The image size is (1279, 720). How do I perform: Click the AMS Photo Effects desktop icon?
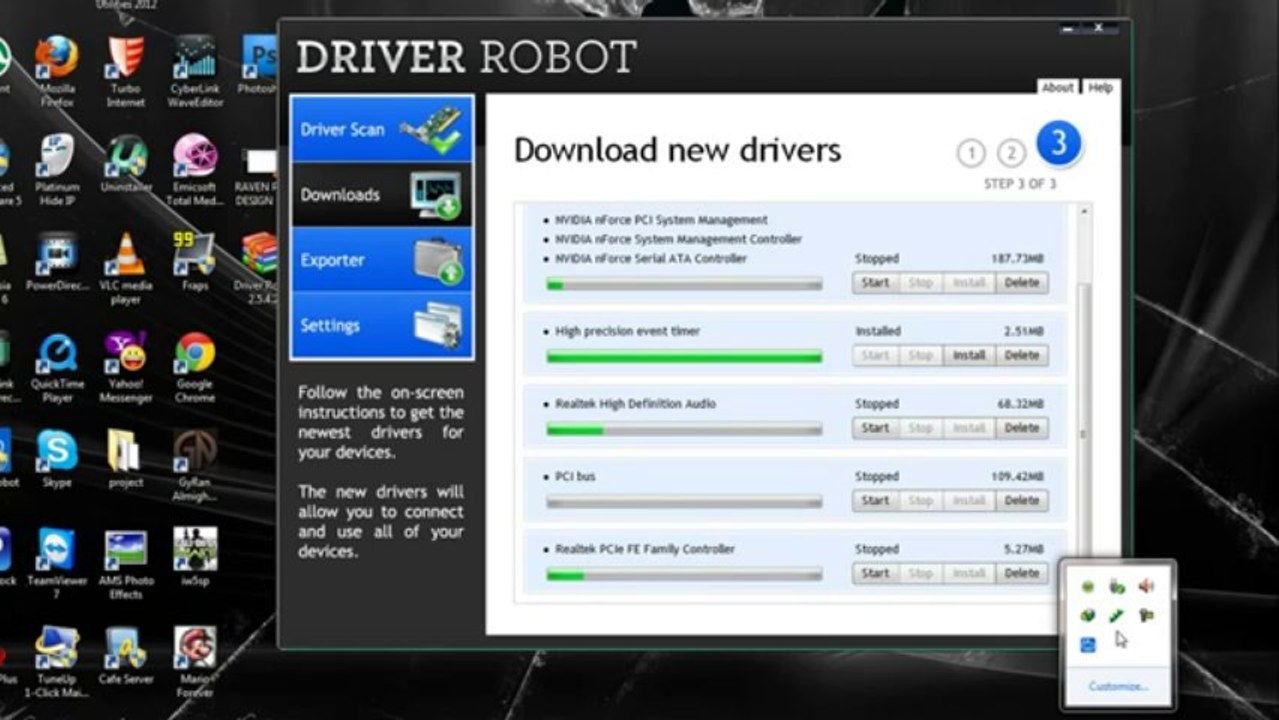[x=125, y=562]
